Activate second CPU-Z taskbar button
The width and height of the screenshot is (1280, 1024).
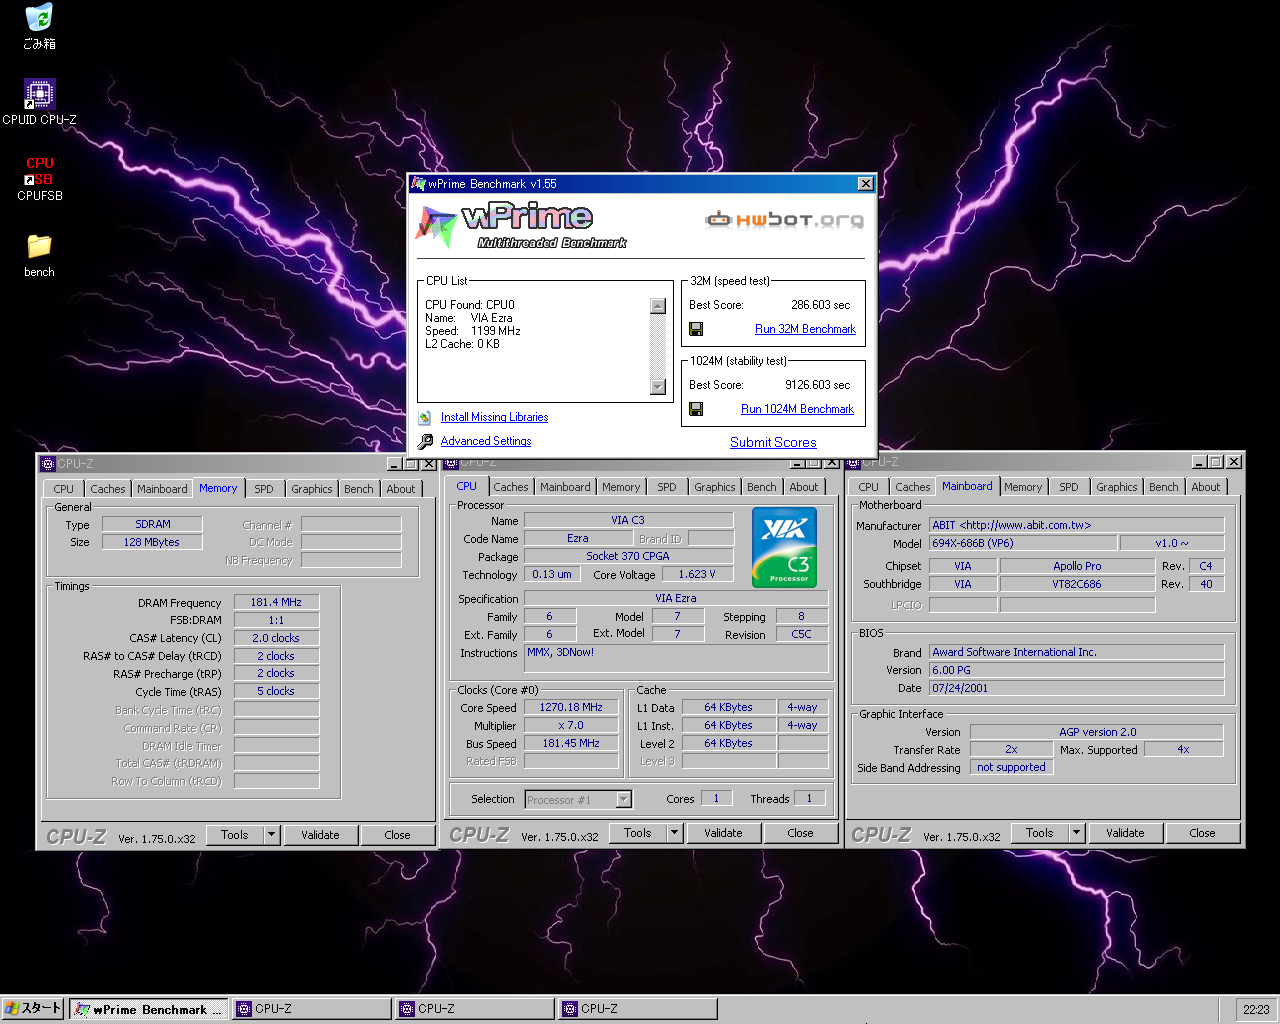tap(474, 1009)
